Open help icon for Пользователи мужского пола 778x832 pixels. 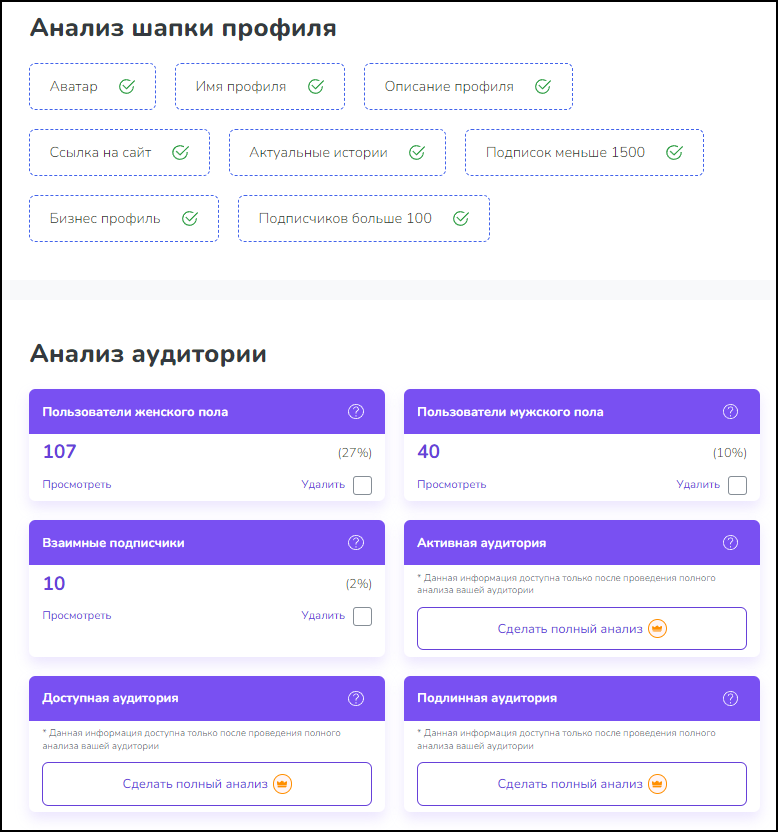tap(730, 412)
